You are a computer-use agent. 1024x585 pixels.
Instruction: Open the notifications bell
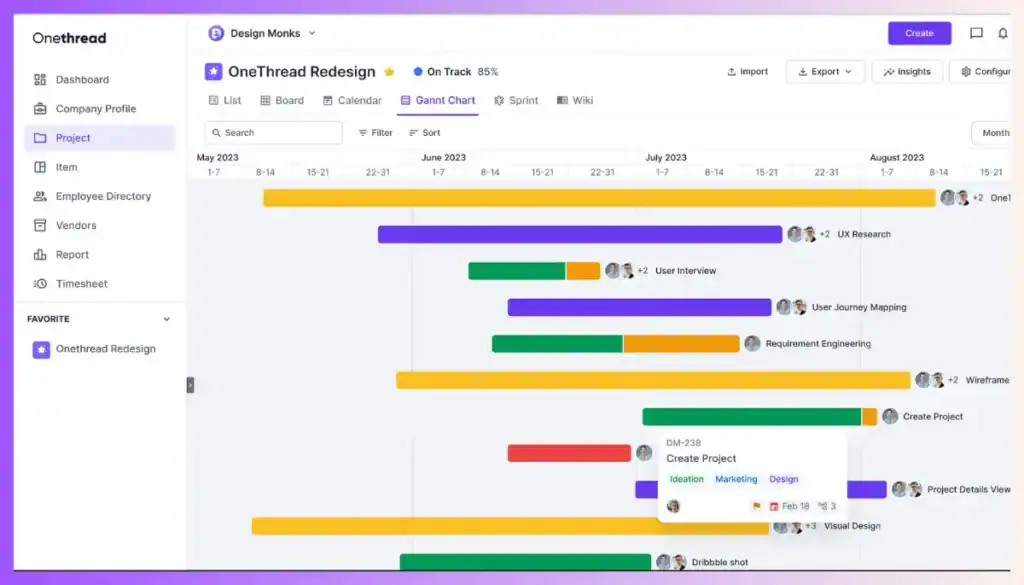tap(1002, 33)
